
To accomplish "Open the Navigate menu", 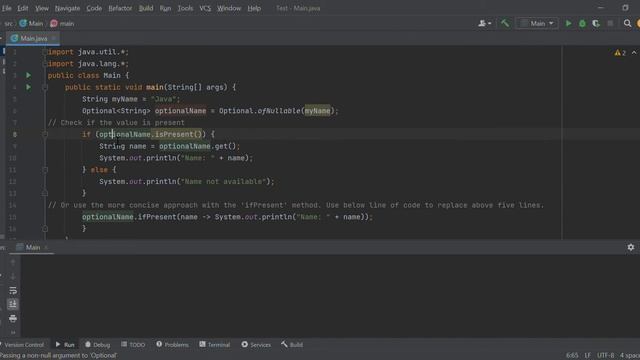I will 67,8.
